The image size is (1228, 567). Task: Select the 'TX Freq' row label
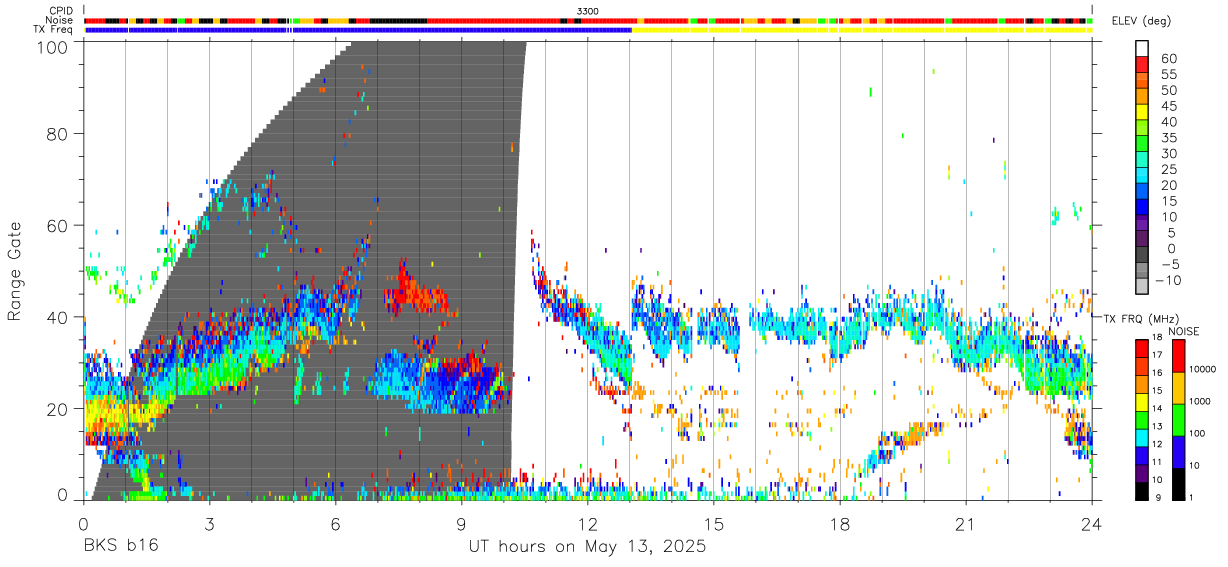pyautogui.click(x=54, y=30)
